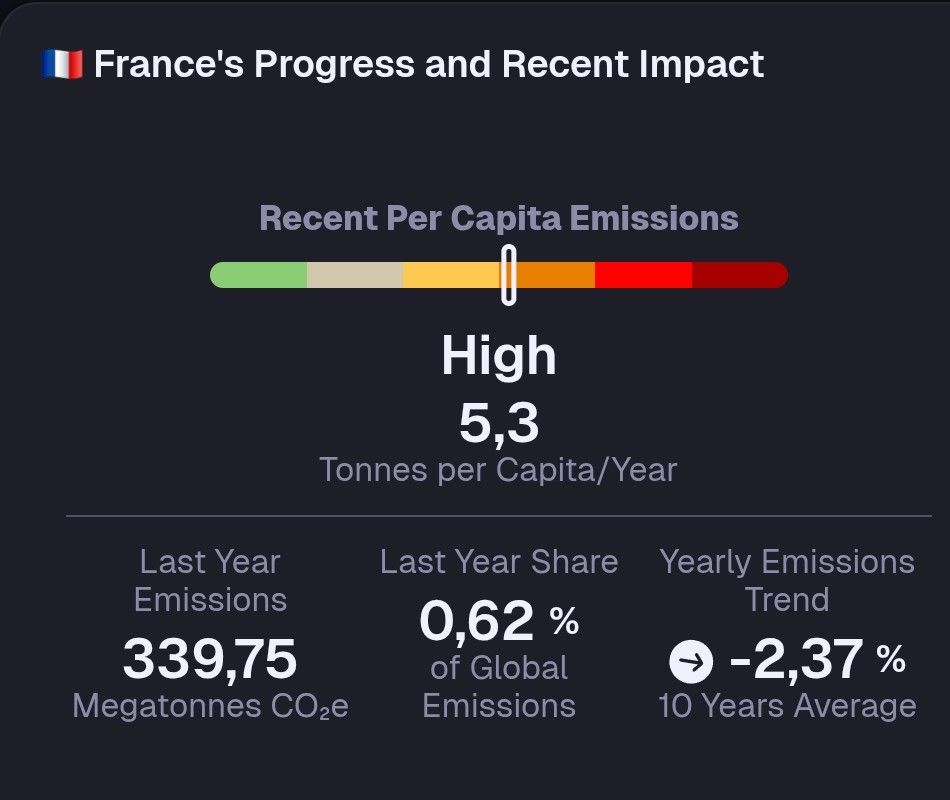The height and width of the screenshot is (800, 950).
Task: Click the 0,62 % share value
Action: pos(499,621)
